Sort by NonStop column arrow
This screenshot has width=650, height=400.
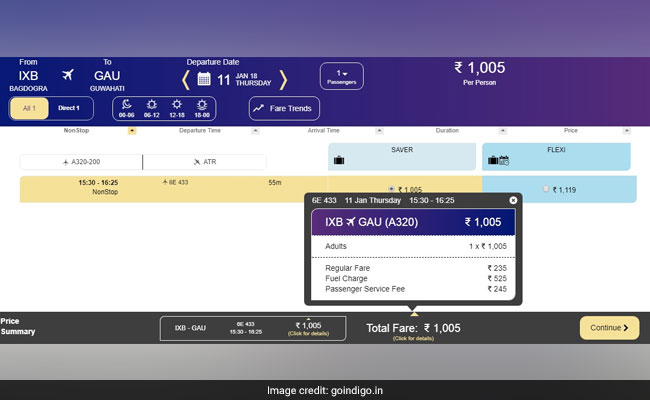(x=132, y=131)
